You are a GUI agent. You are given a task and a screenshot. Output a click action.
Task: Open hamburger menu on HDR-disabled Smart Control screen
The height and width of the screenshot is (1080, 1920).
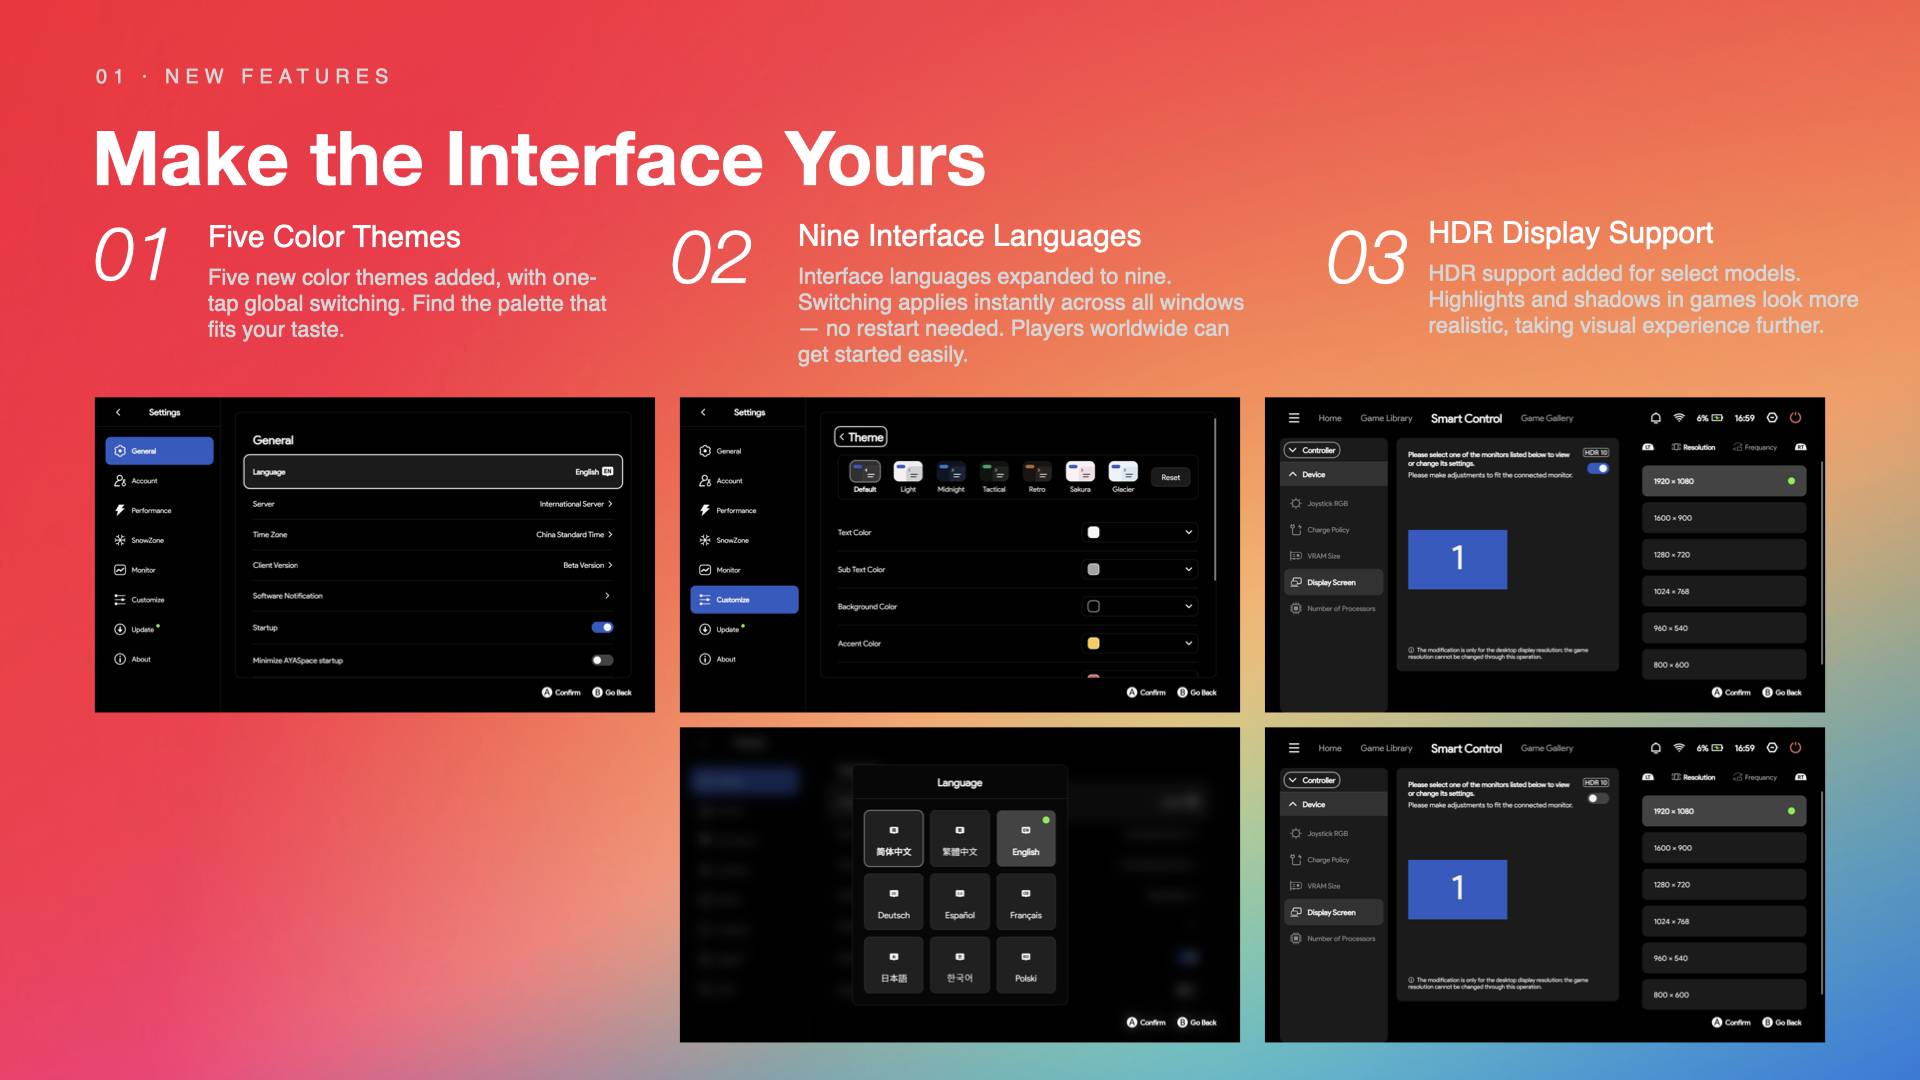tap(1294, 748)
